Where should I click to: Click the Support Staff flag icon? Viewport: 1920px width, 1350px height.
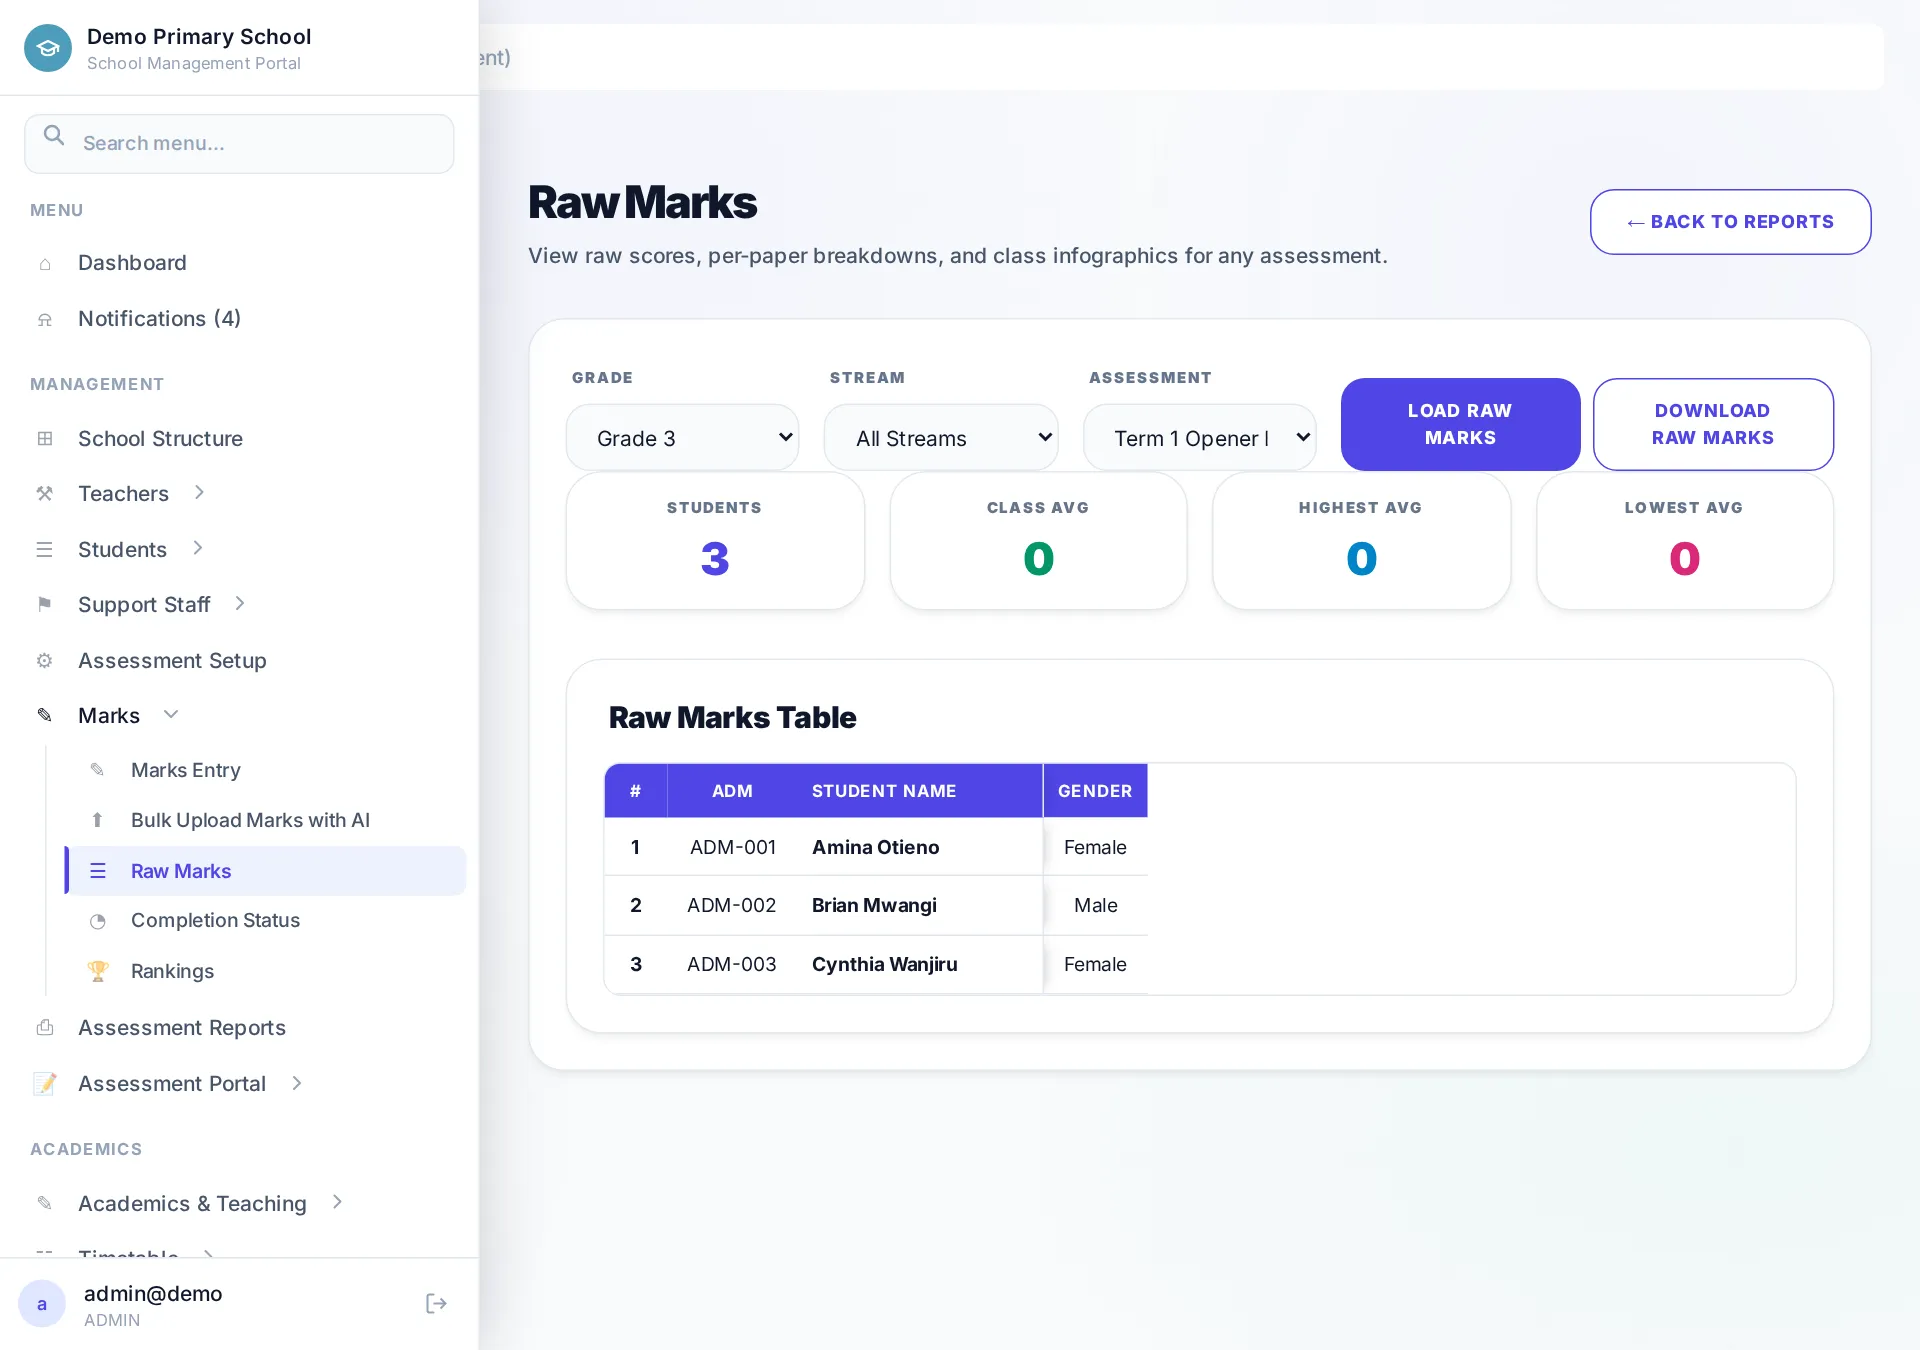tap(45, 604)
